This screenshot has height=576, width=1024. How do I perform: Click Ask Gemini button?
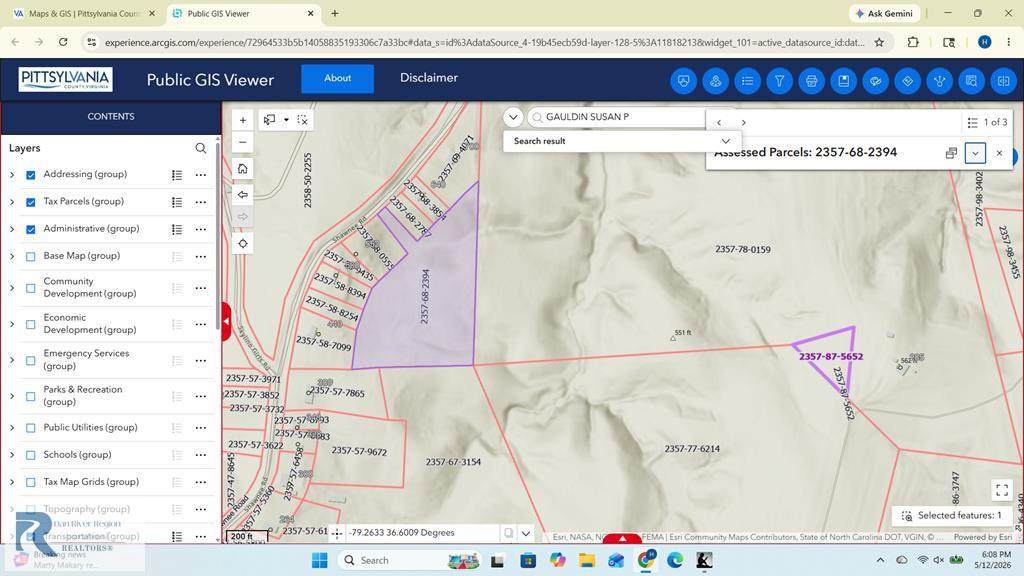pos(884,13)
